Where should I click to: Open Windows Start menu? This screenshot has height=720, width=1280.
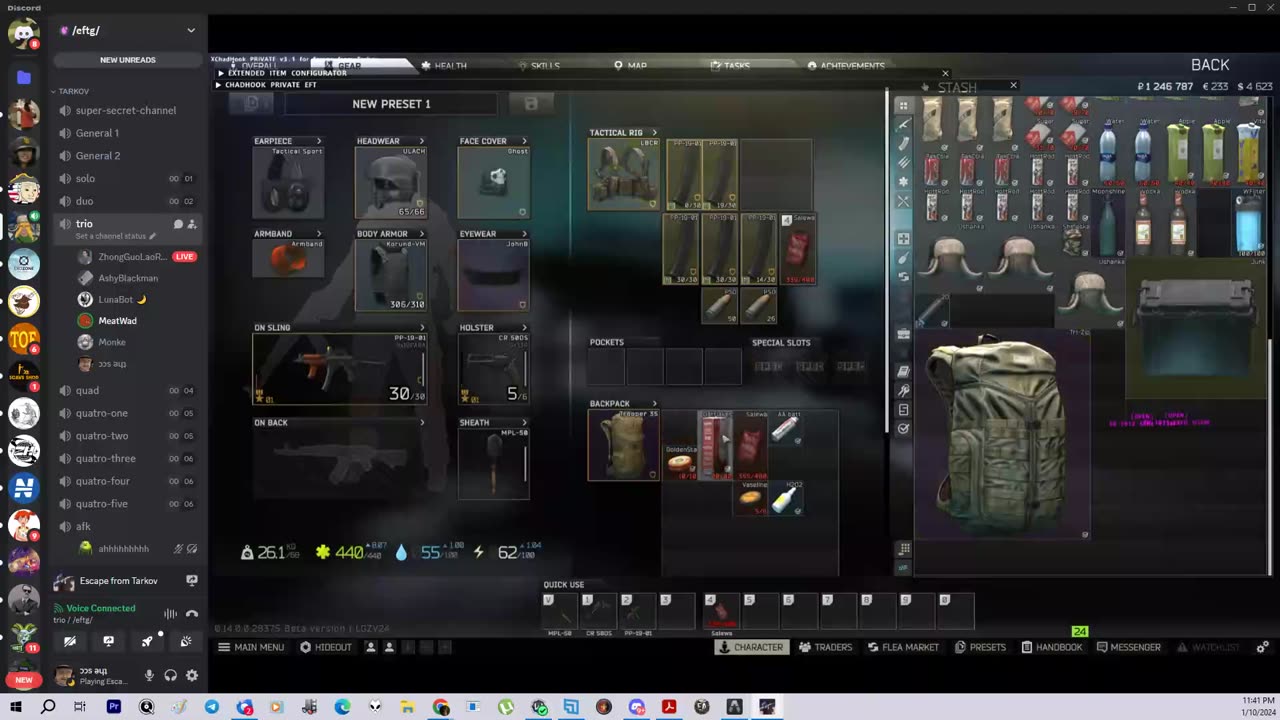coord(16,707)
